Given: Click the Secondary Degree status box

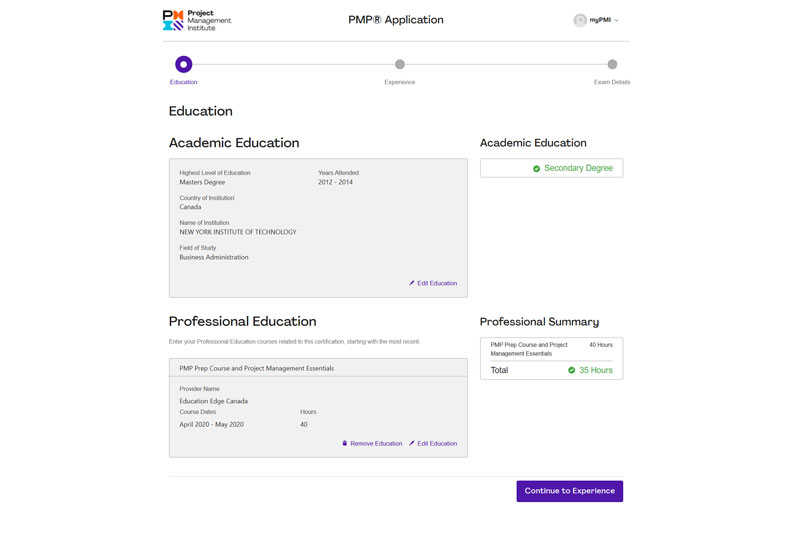Looking at the screenshot, I should pyautogui.click(x=551, y=168).
